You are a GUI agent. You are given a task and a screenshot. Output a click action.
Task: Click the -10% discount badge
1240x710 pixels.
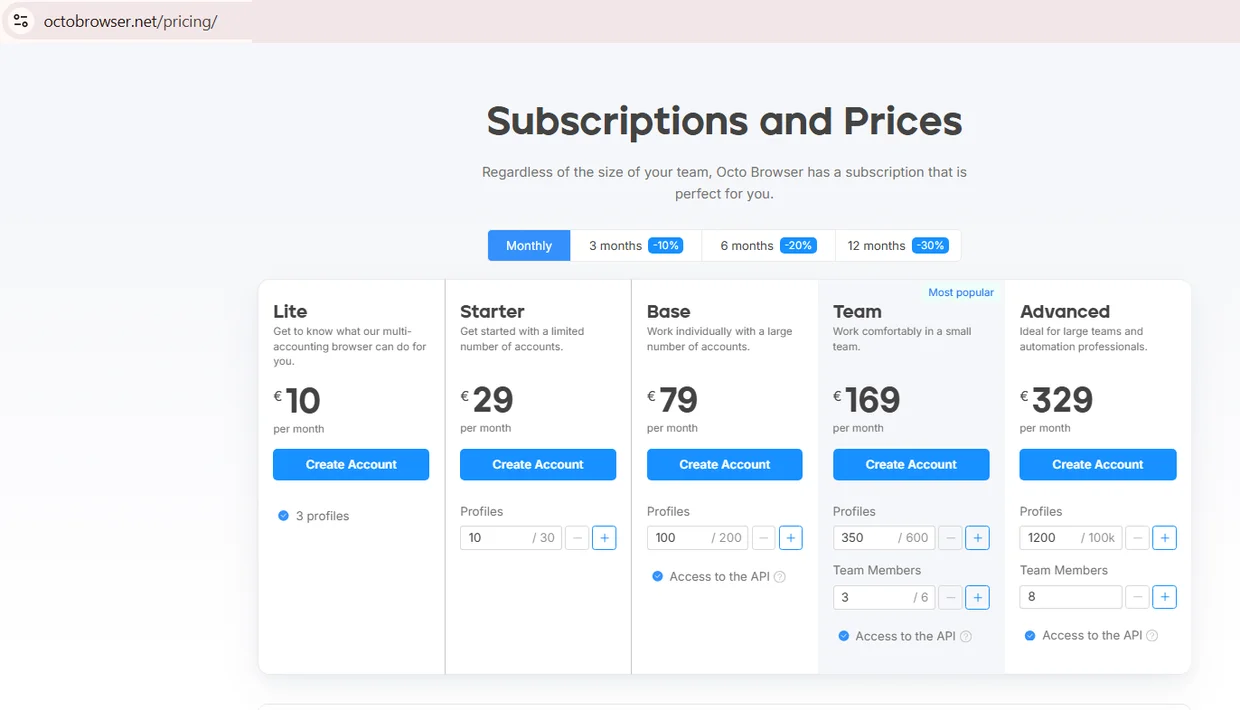click(x=666, y=245)
